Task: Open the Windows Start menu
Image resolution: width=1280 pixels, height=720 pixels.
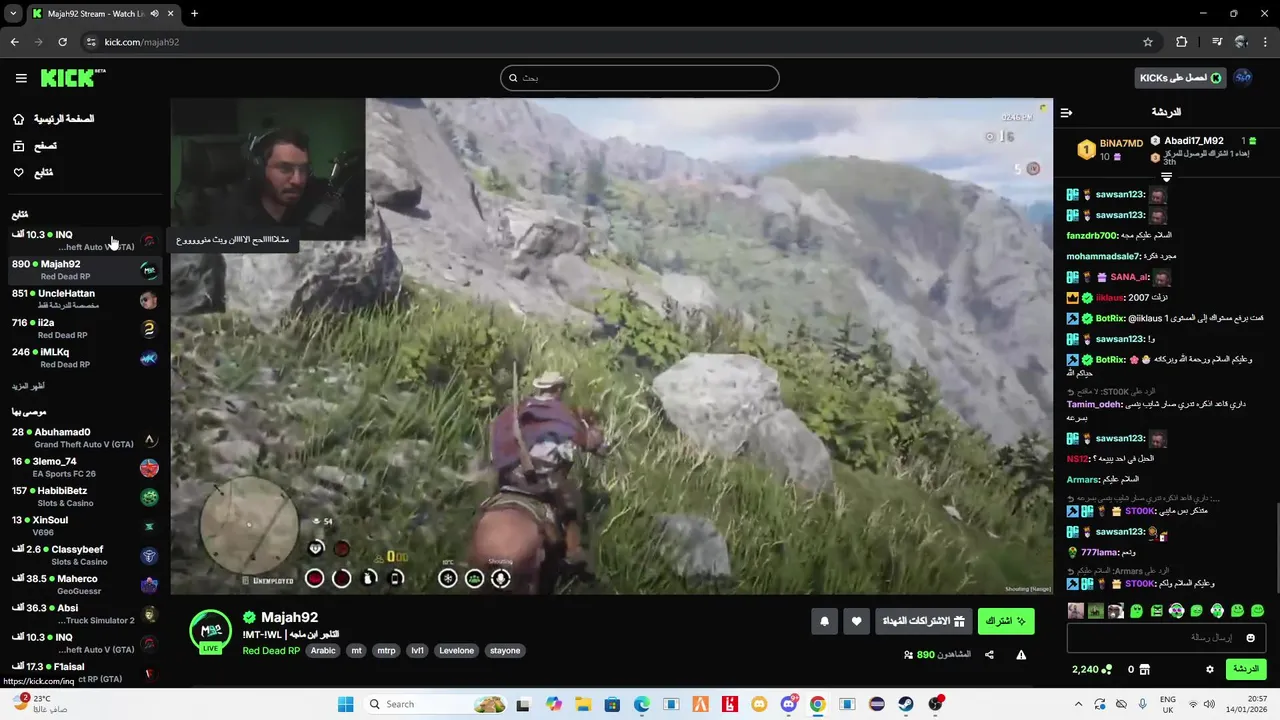Action: pos(346,704)
